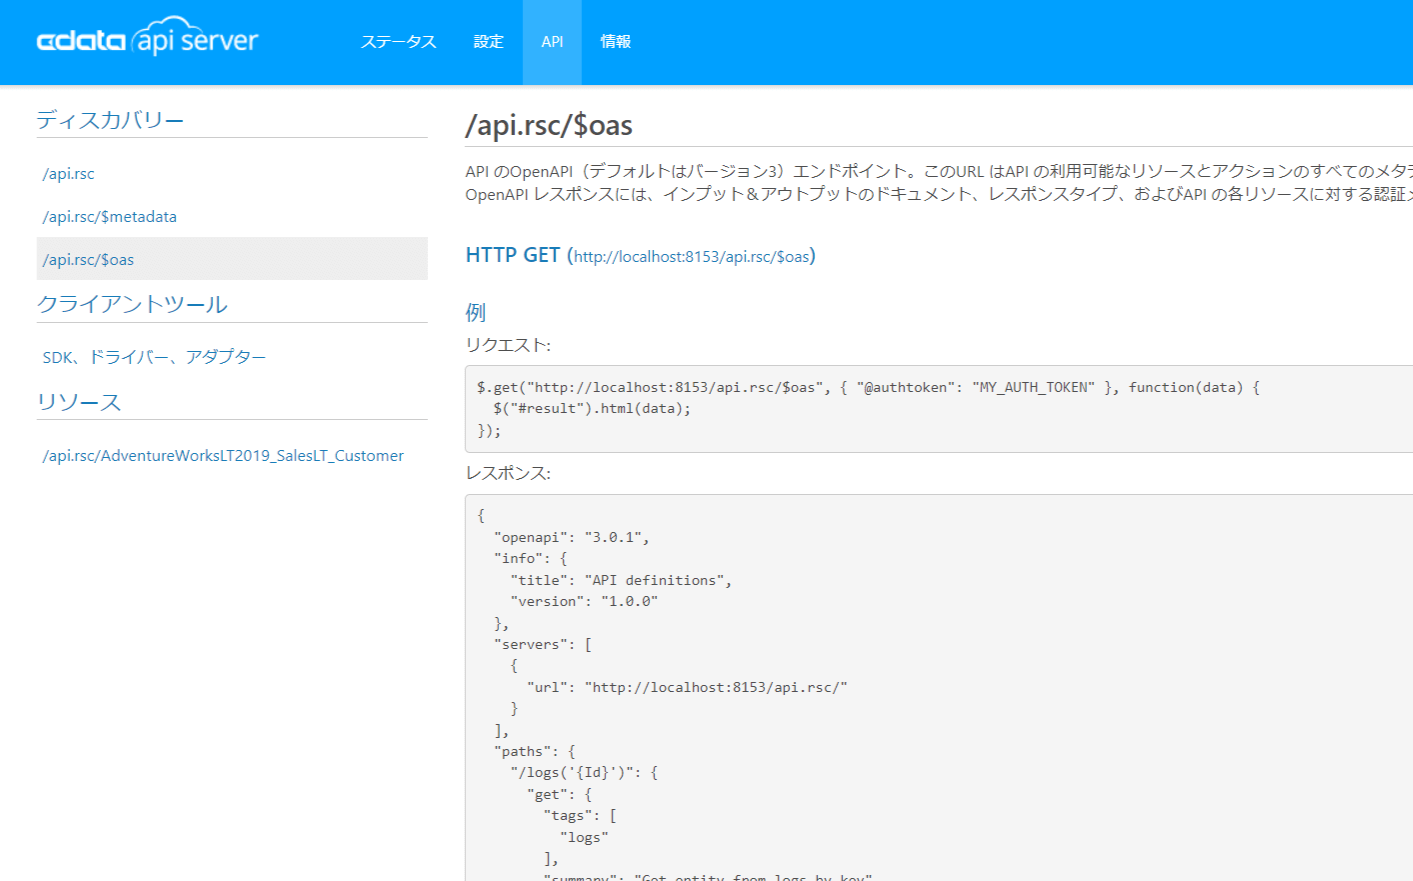1413x881 pixels.
Task: Click the /api.rsc/$oas page title
Action: click(x=549, y=126)
